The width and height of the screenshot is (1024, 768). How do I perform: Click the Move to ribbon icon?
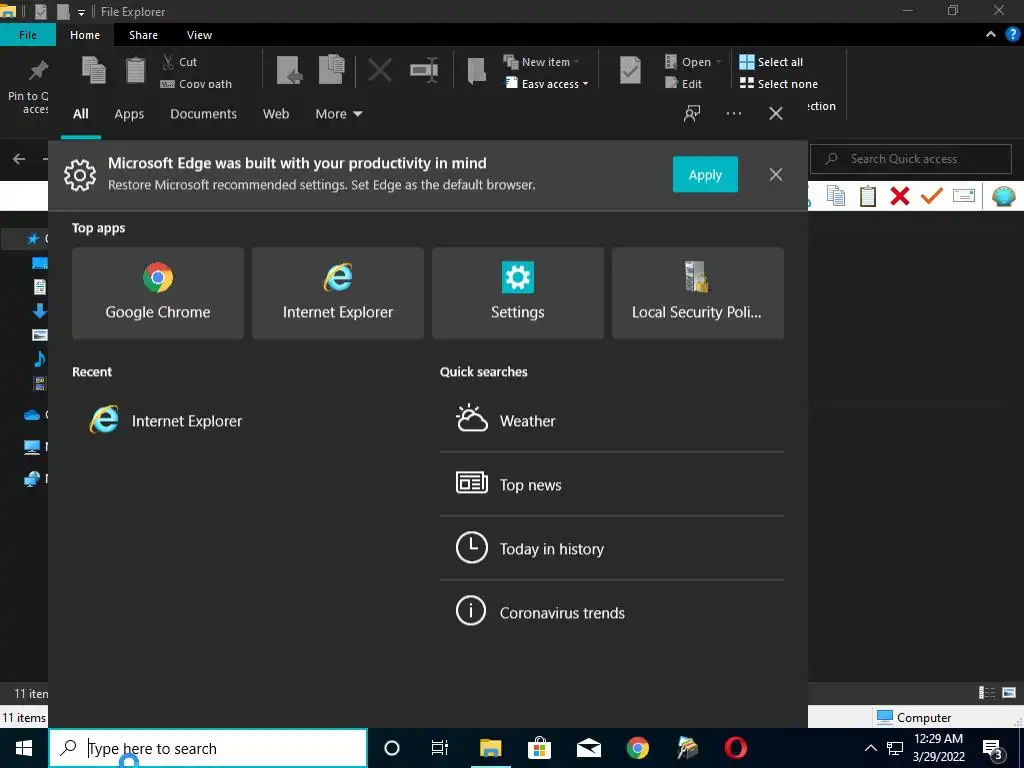[x=289, y=70]
